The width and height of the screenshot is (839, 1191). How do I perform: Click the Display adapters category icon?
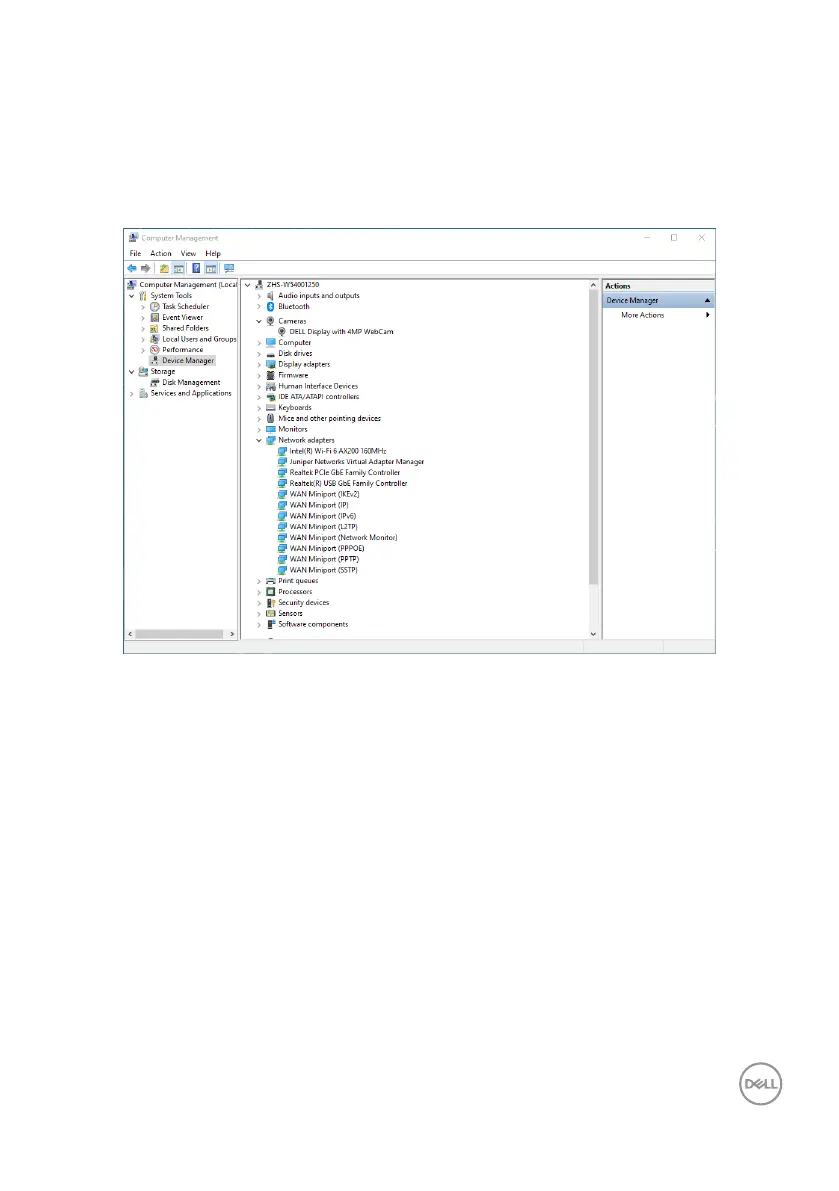pyautogui.click(x=270, y=365)
